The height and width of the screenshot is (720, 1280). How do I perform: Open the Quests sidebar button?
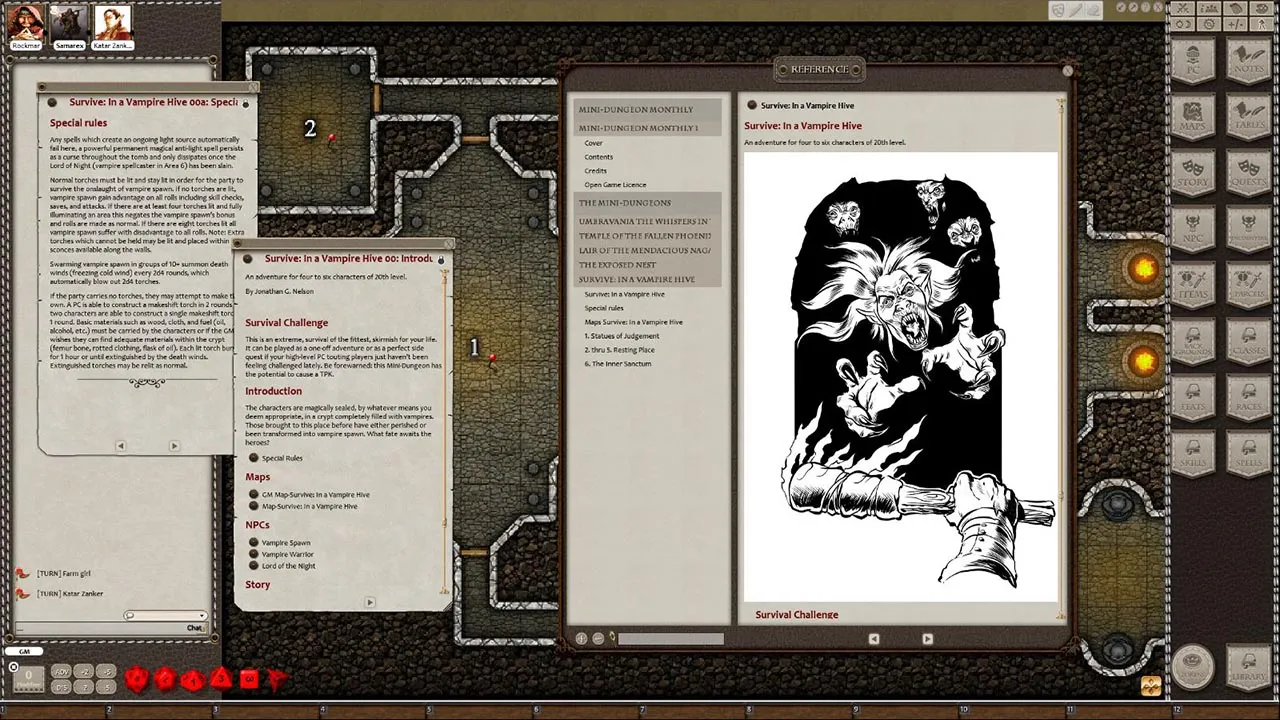click(1248, 175)
